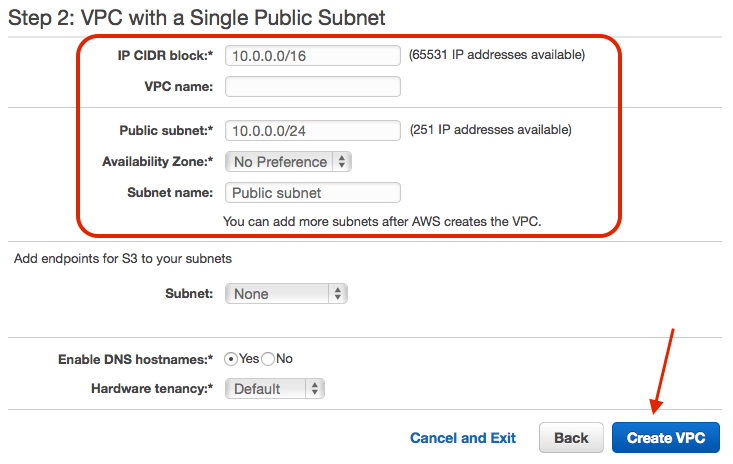The width and height of the screenshot is (733, 464).
Task: Click the Cancel and Exit link
Action: pos(463,438)
